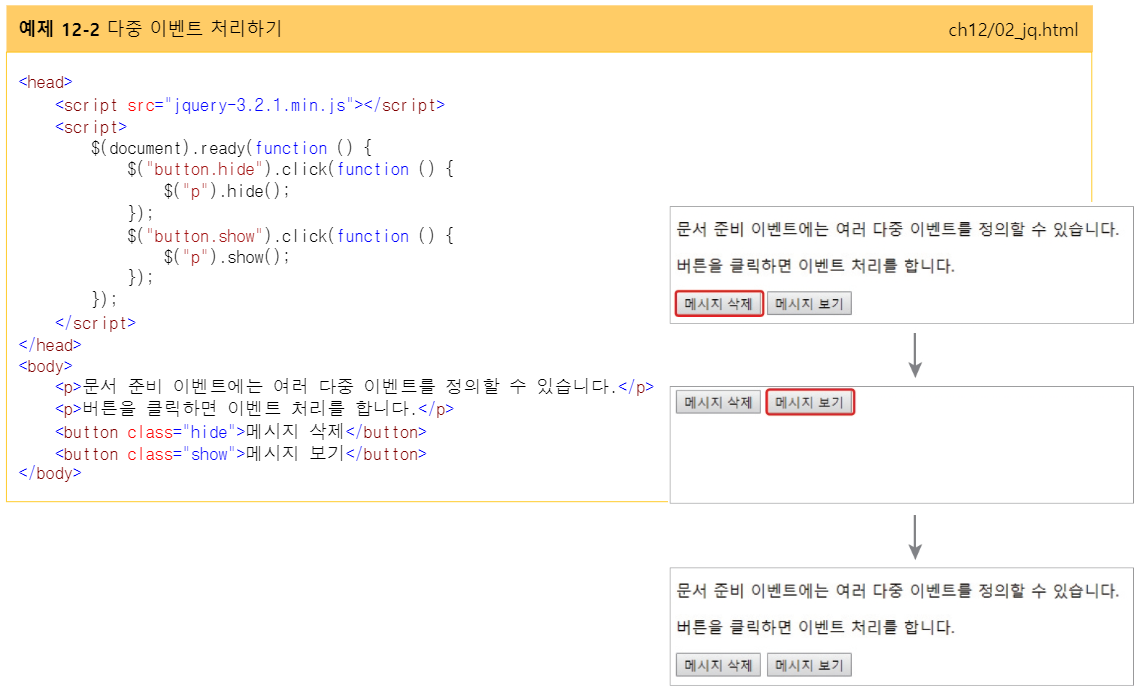Click the $("p").show(); code line
The width and height of the screenshot is (1142, 699).
coord(227,257)
